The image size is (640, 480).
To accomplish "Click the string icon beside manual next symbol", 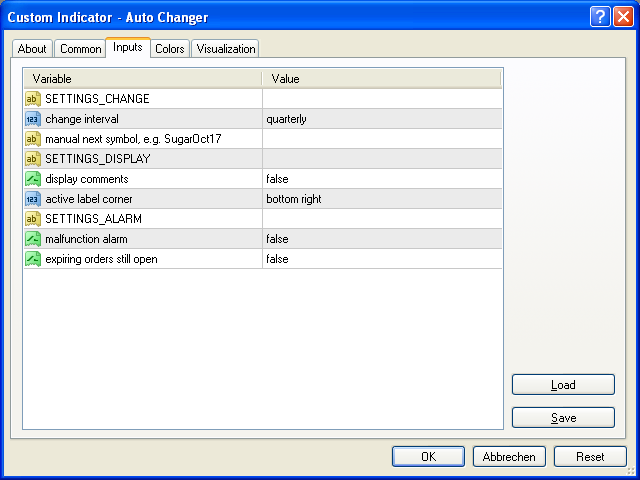I will 32,139.
